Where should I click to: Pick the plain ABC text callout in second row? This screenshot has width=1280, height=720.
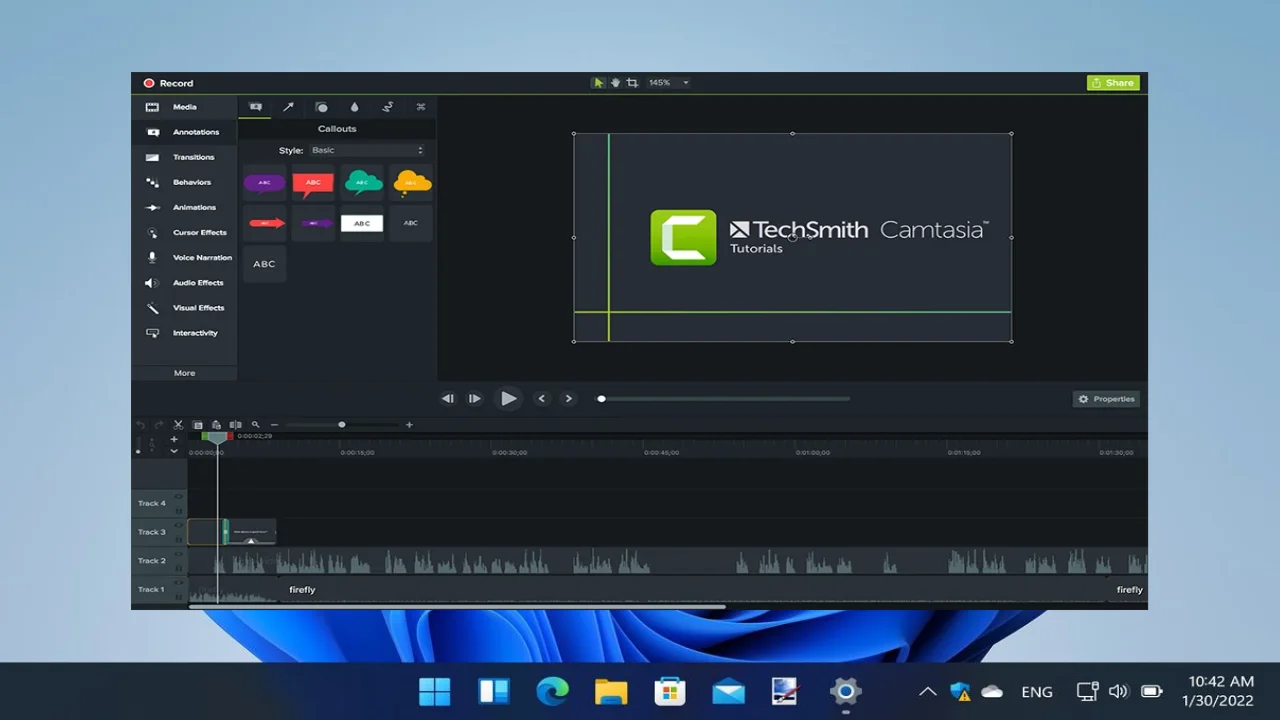pyautogui.click(x=411, y=223)
